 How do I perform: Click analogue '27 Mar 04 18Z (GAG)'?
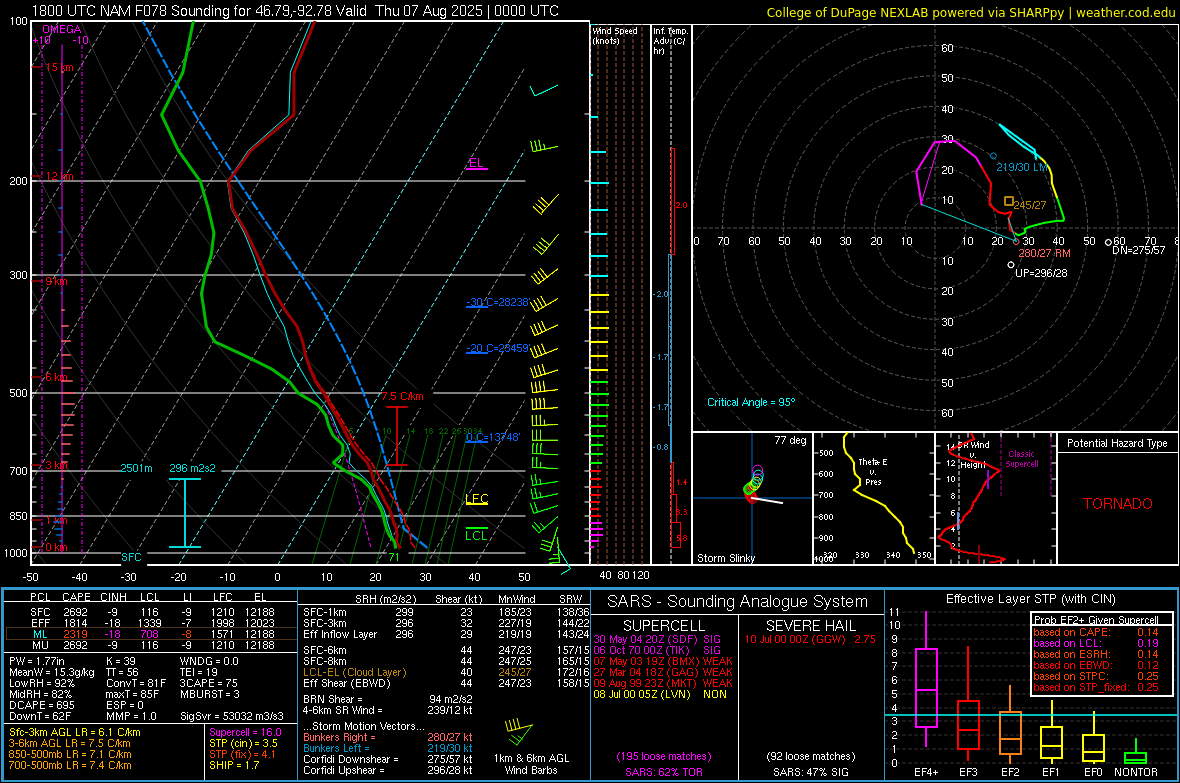click(646, 672)
